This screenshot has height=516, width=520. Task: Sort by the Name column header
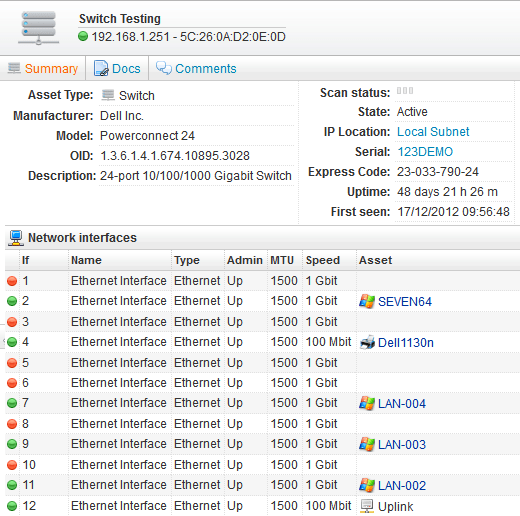[x=86, y=260]
